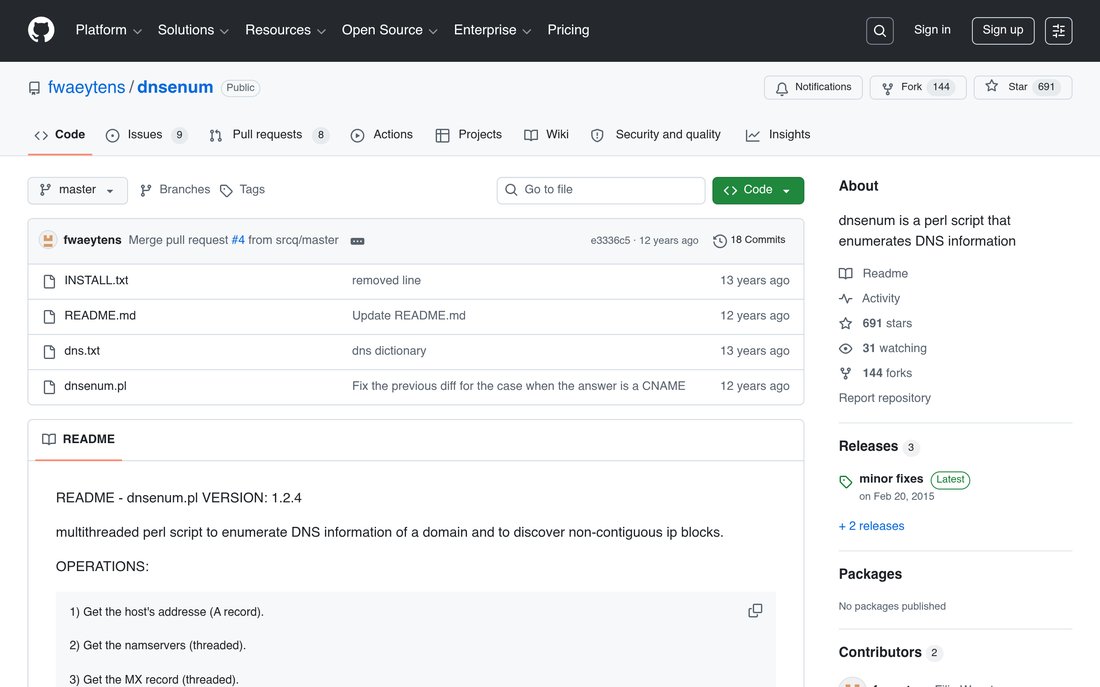Expand the Platform menu
Viewport: 1100px width, 687px height.
(109, 30)
